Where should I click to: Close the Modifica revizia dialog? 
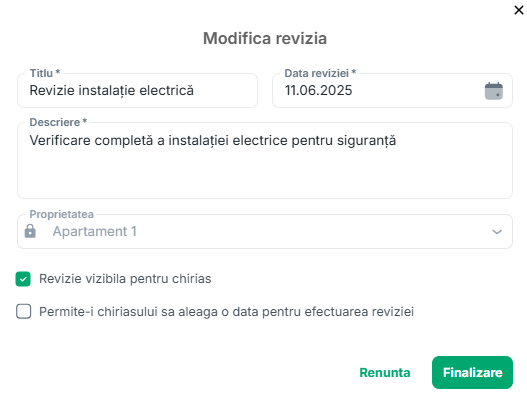(x=519, y=10)
